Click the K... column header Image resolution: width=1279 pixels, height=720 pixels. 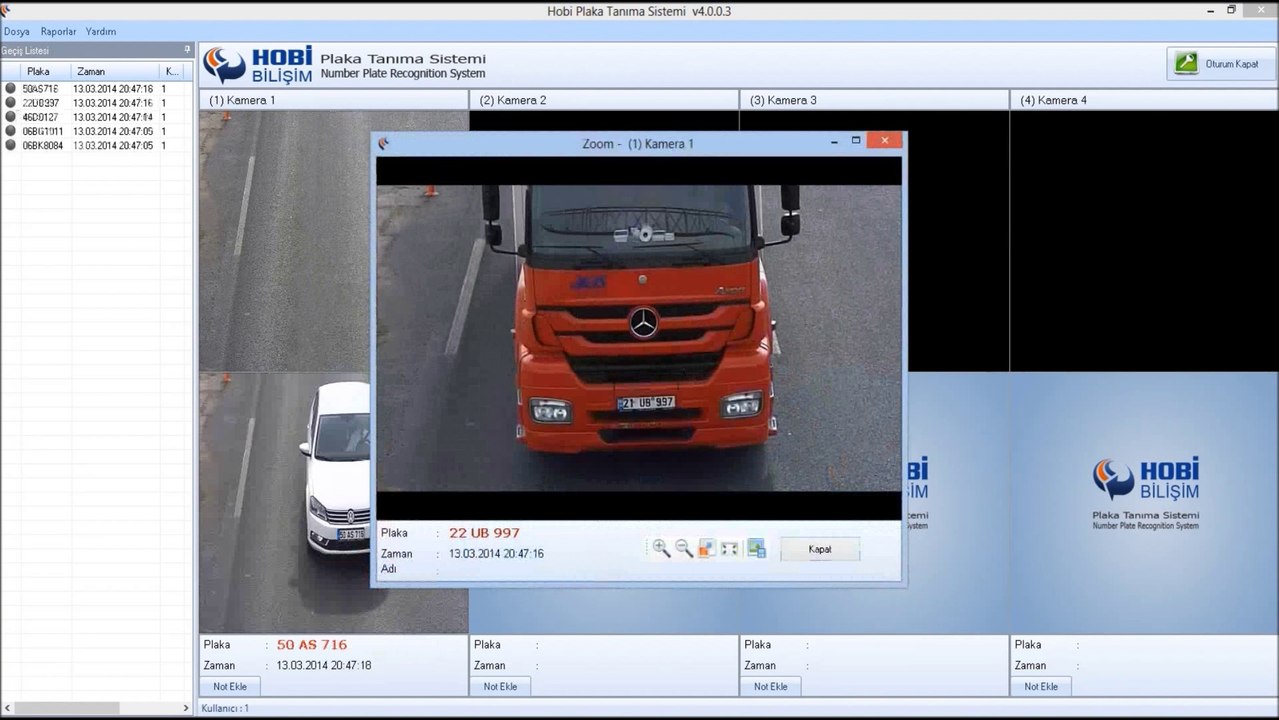(172, 72)
